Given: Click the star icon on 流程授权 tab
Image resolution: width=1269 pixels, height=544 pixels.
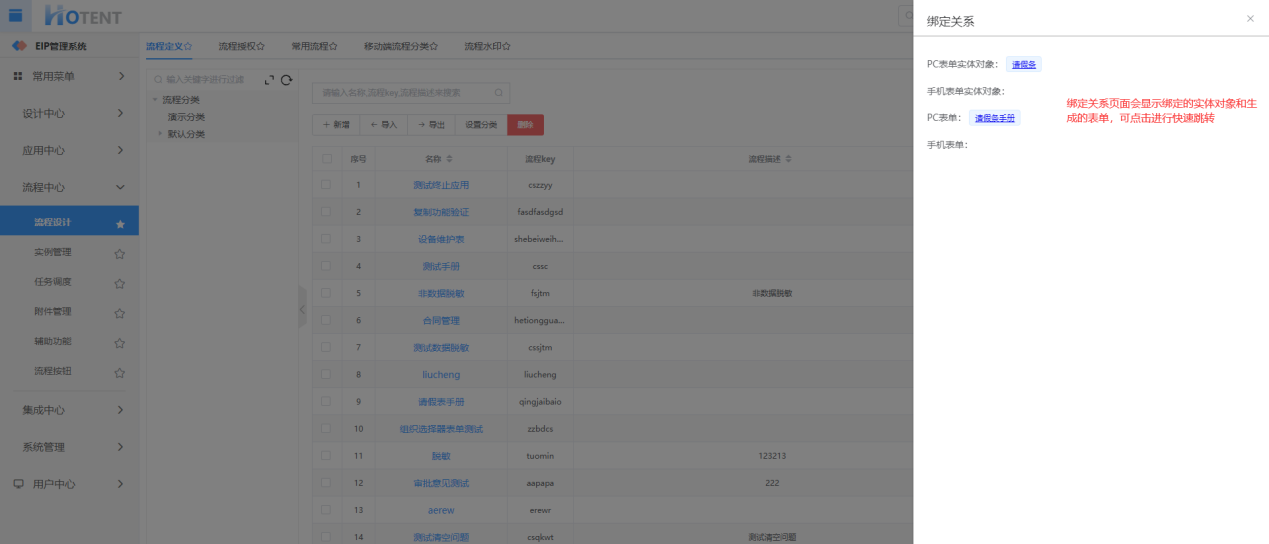Looking at the screenshot, I should 261,46.
